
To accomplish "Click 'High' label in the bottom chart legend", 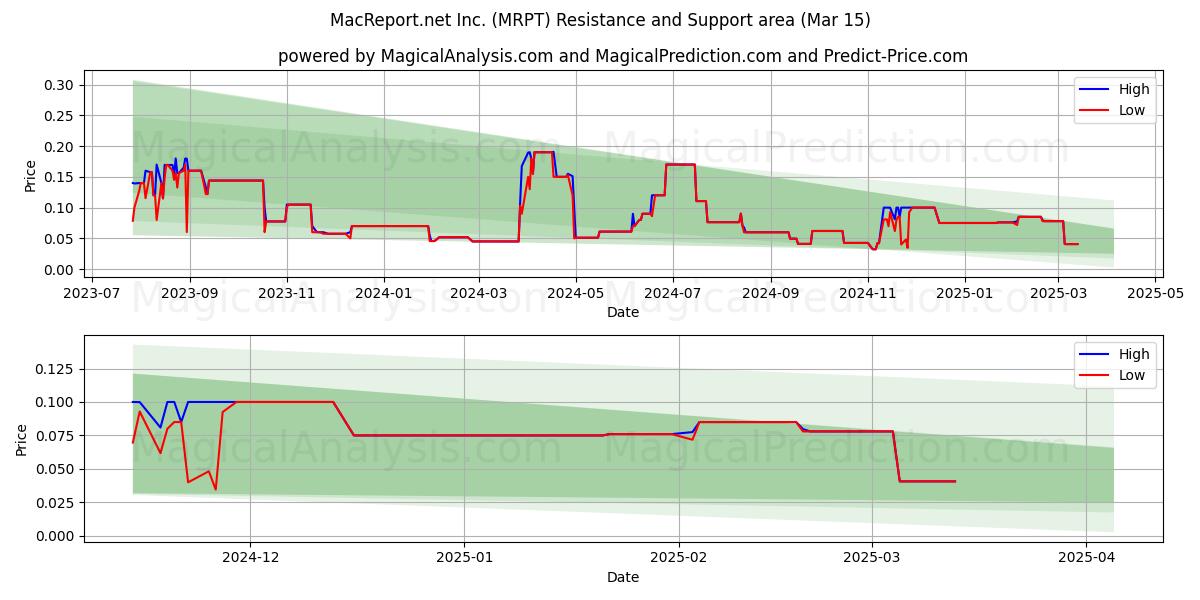I will click(1134, 354).
